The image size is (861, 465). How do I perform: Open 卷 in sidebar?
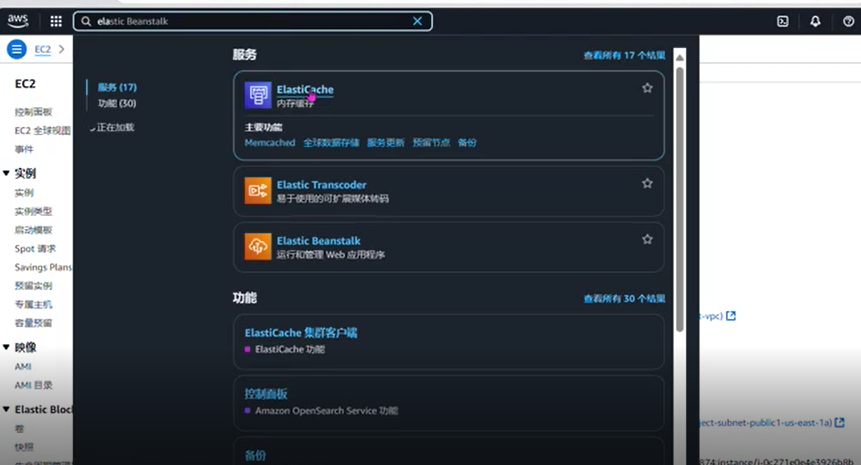point(19,429)
